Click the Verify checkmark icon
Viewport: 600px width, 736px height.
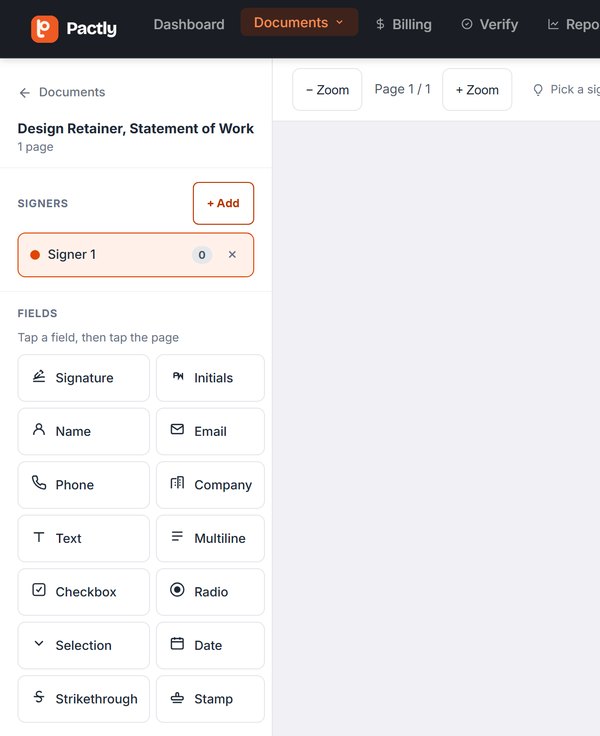pos(467,24)
